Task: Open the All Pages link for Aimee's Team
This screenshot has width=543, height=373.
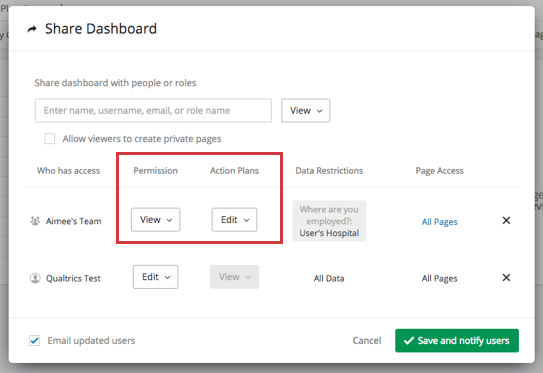Action: [439, 222]
